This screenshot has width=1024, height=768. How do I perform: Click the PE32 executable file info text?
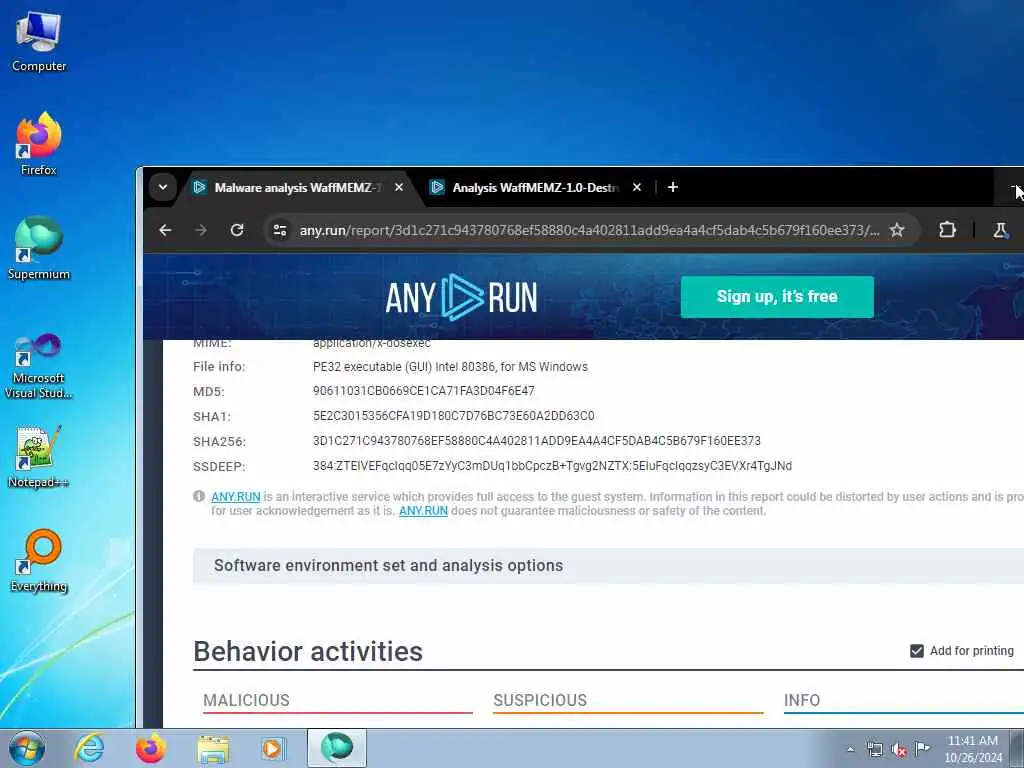450,366
